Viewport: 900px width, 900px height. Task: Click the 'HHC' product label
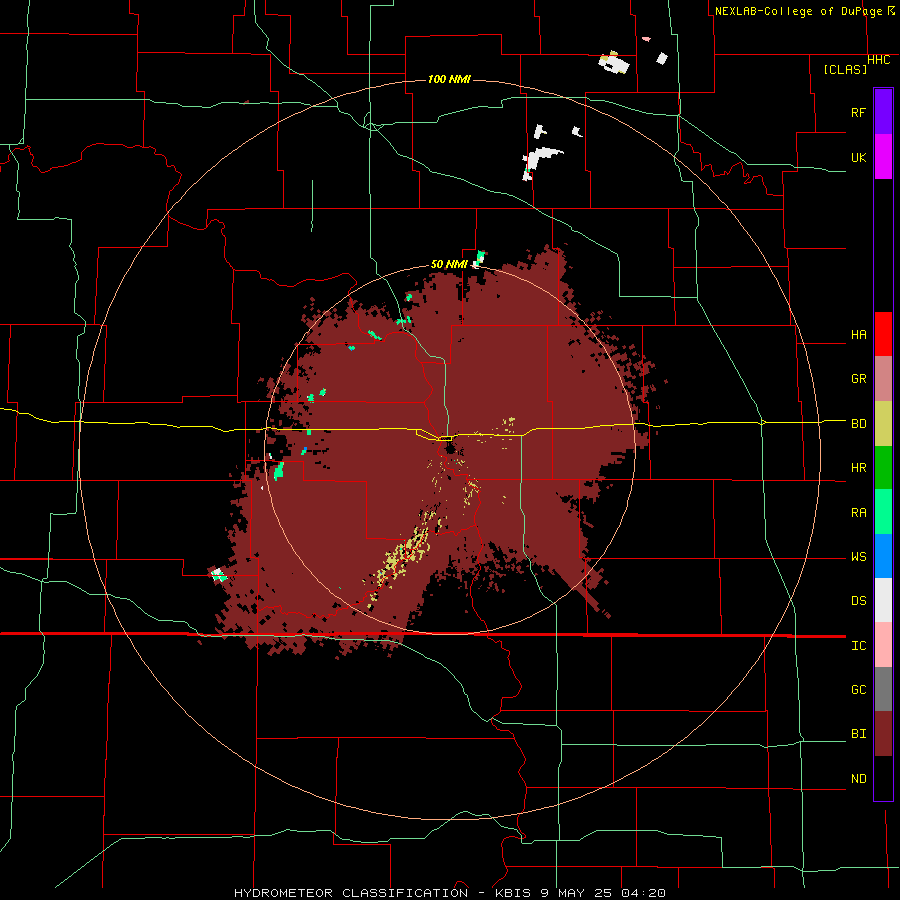(878, 60)
